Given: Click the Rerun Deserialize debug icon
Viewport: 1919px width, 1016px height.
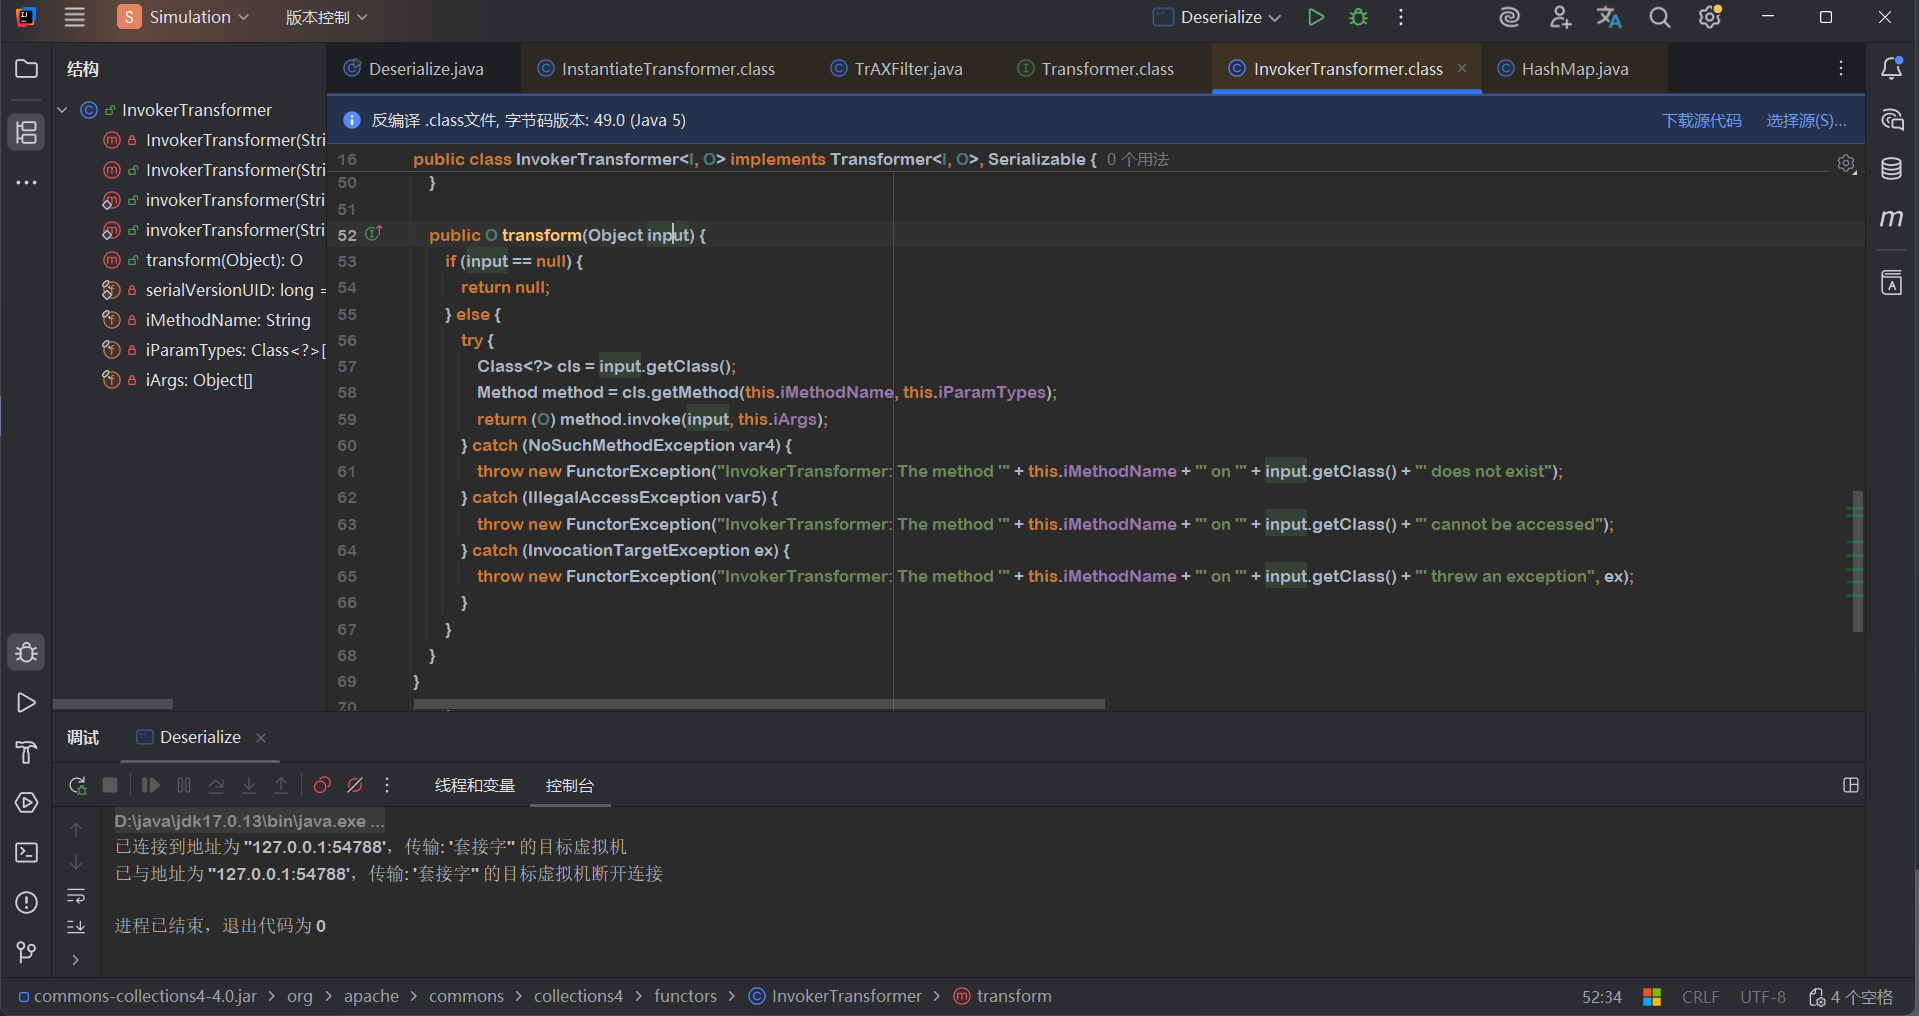Looking at the screenshot, I should [x=77, y=786].
